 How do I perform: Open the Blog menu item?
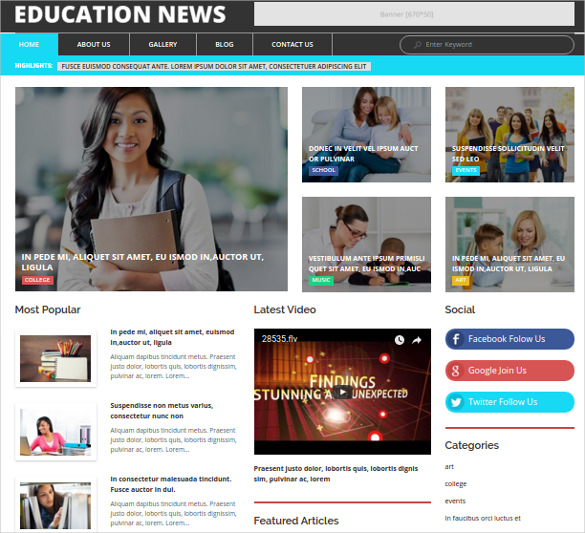tap(224, 44)
